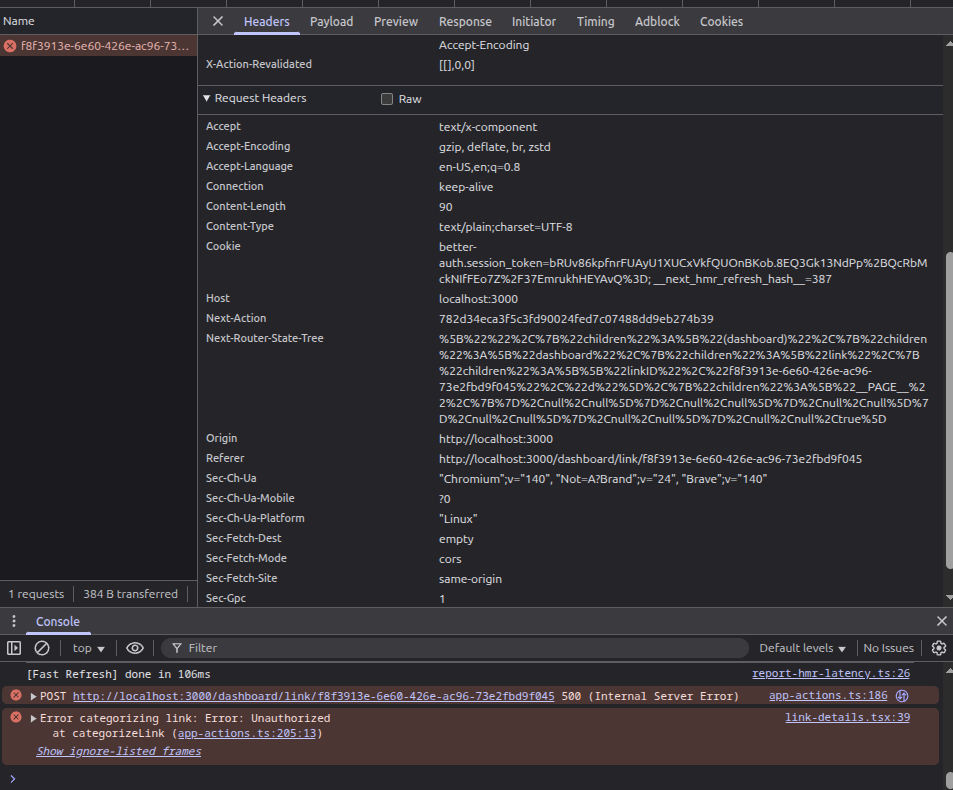The height and width of the screenshot is (790, 953).
Task: Switch to the Response tab
Action: coord(465,21)
